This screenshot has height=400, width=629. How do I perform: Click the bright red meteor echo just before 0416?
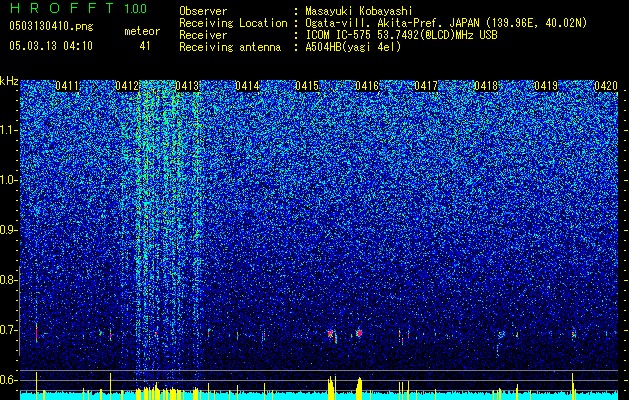point(359,333)
